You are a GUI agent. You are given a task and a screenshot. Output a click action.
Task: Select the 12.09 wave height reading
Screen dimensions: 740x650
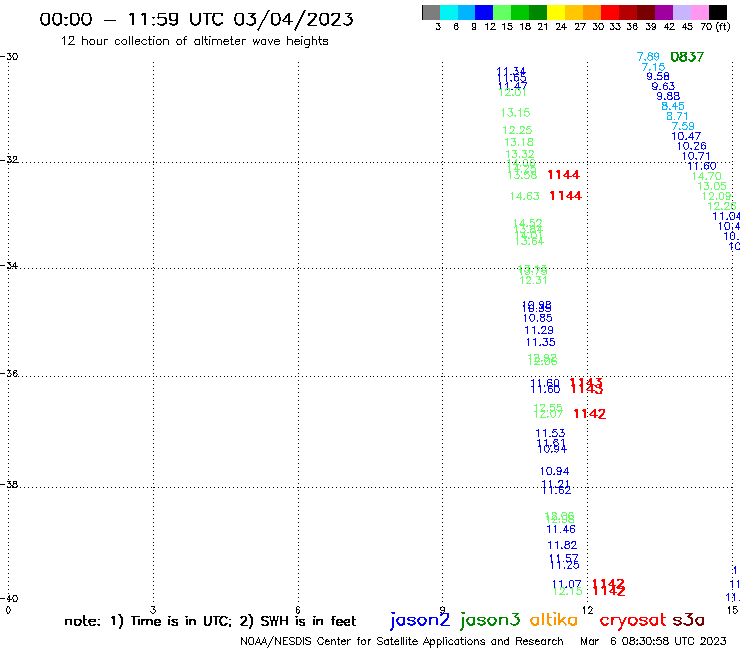(717, 196)
